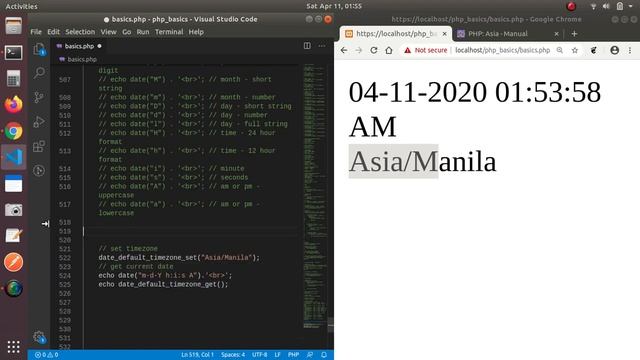The image size is (640, 360).
Task: Change indentation via Spaces: 4
Action: coord(233,355)
